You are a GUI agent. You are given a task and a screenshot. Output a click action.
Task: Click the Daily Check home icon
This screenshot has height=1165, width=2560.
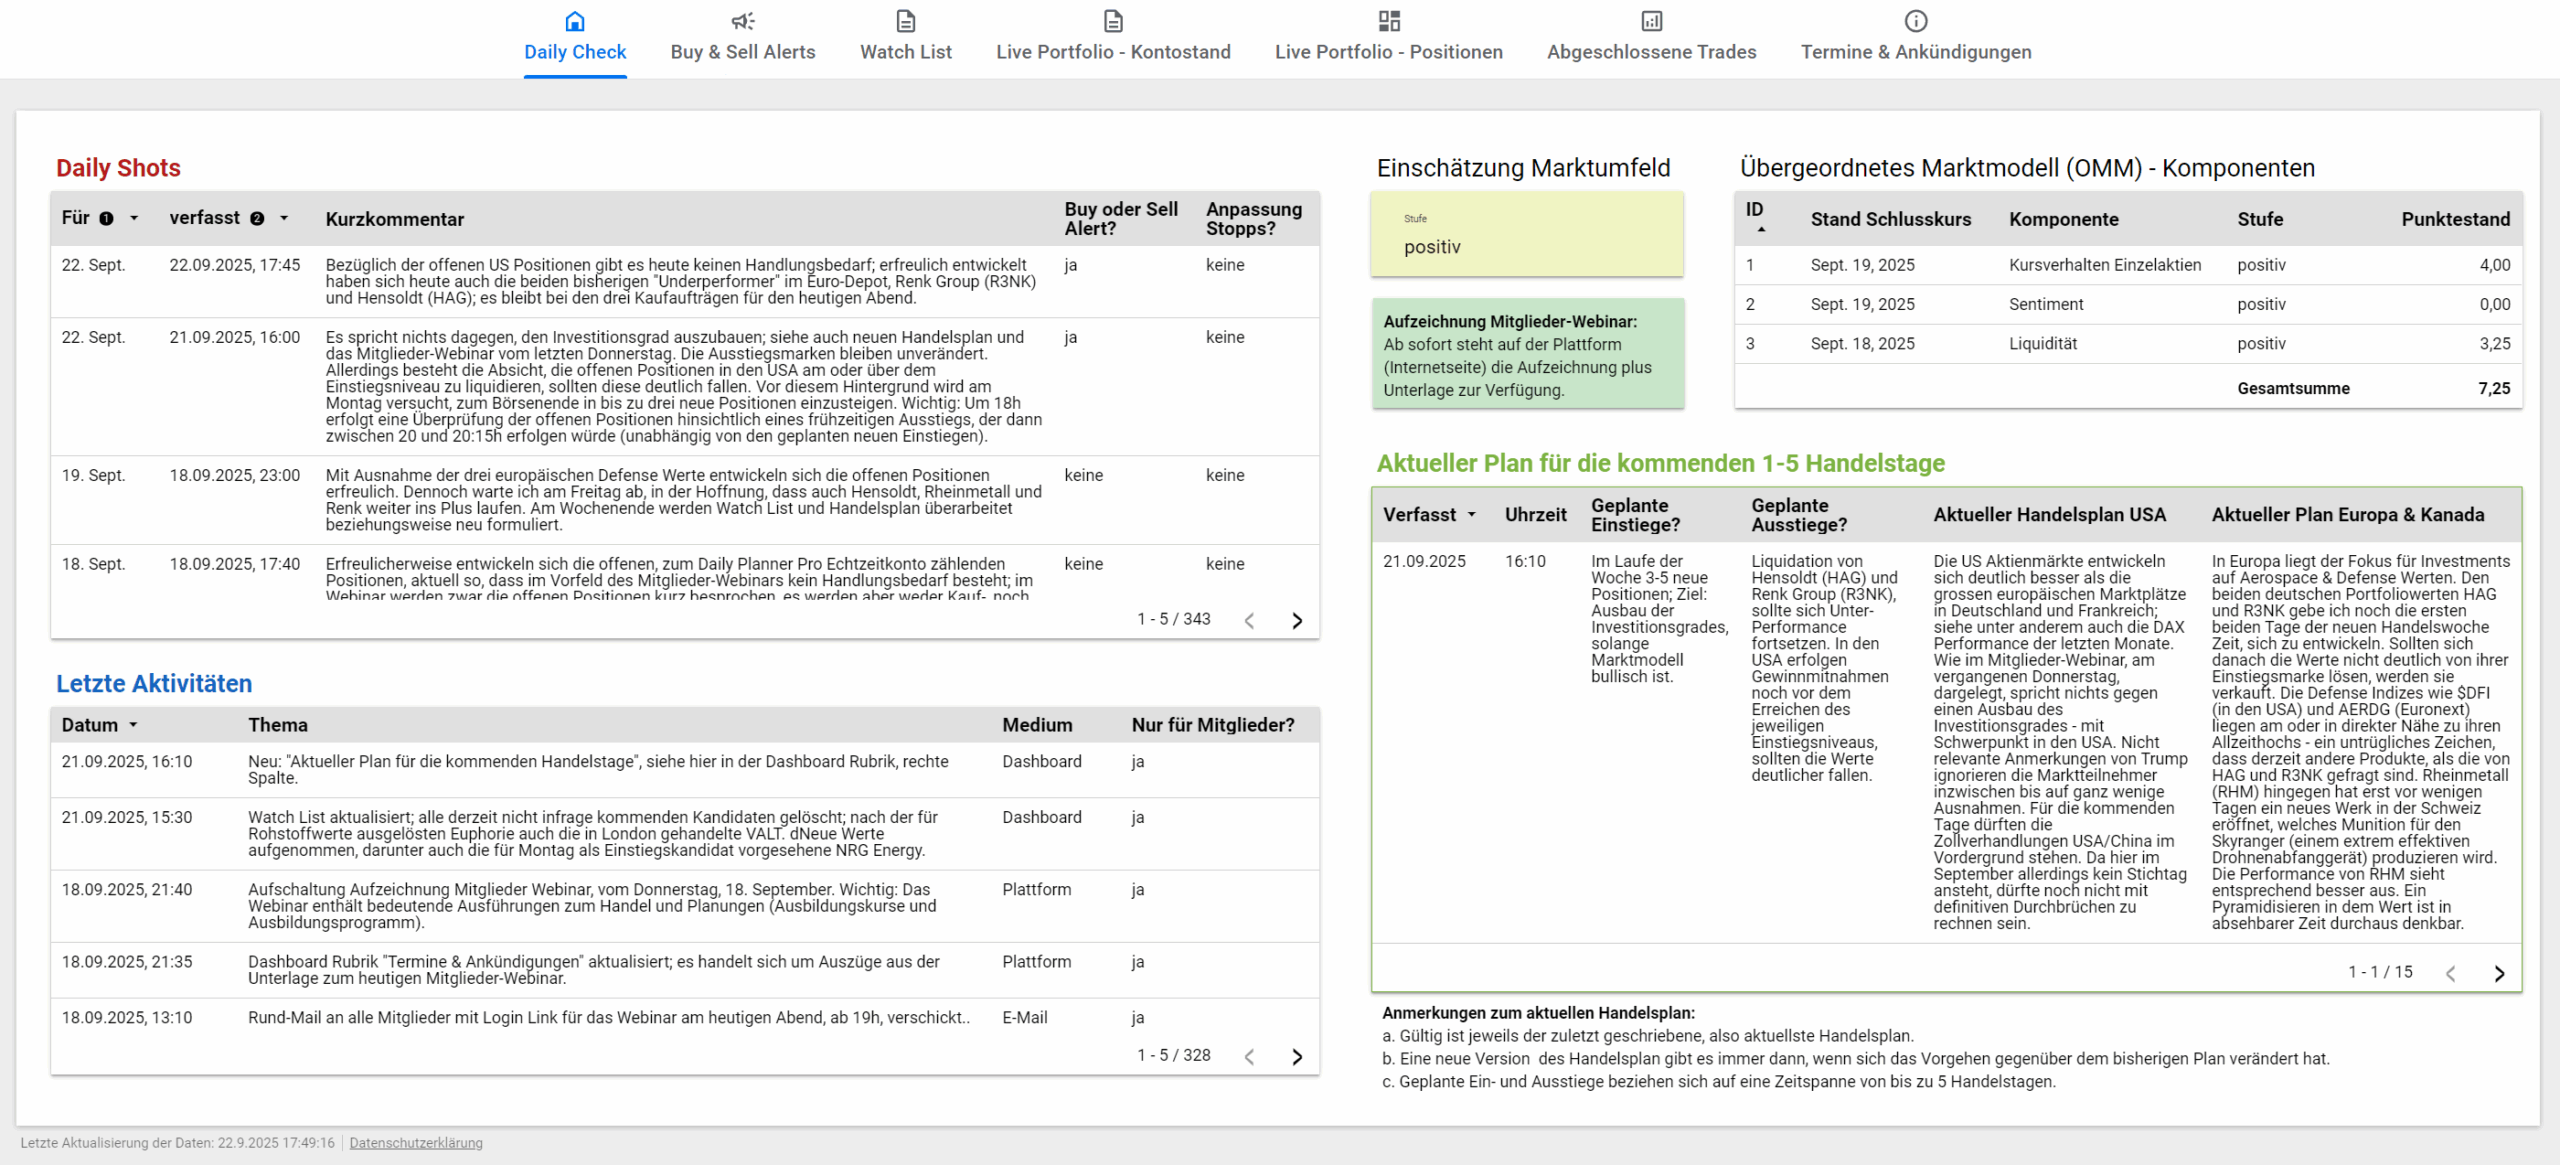pos(575,21)
